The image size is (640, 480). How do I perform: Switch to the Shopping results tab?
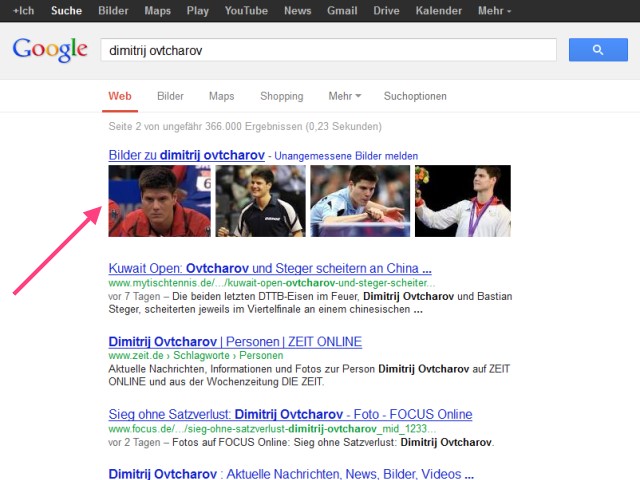[x=282, y=96]
